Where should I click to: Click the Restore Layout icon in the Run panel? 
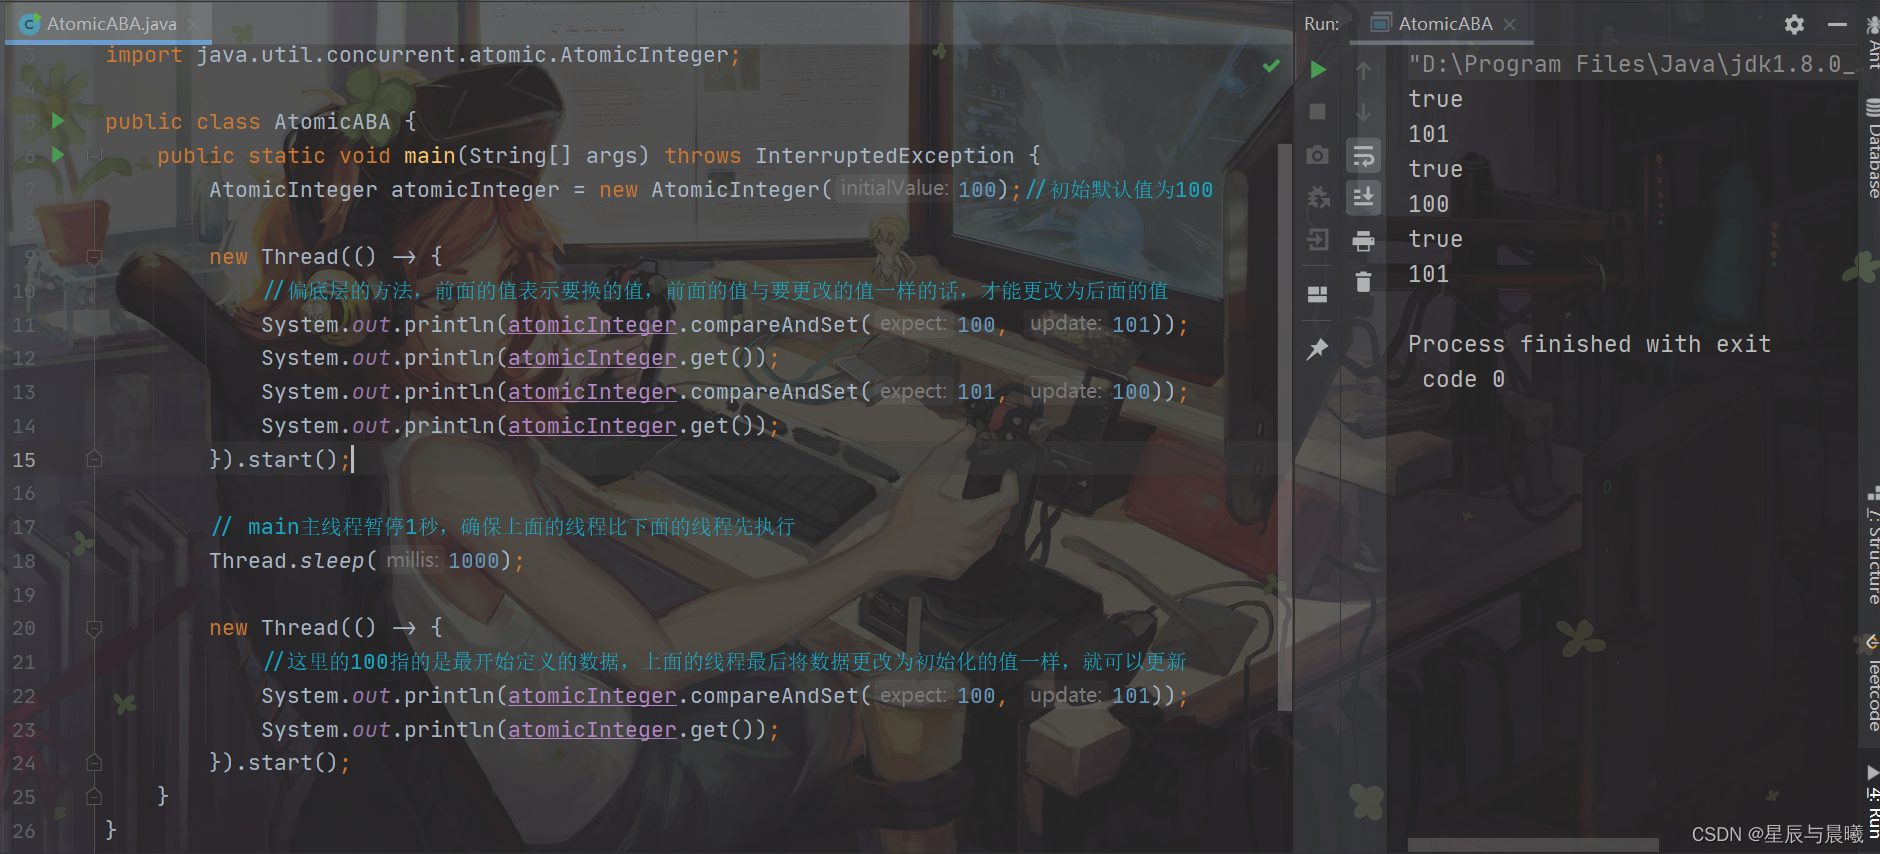tap(1318, 294)
